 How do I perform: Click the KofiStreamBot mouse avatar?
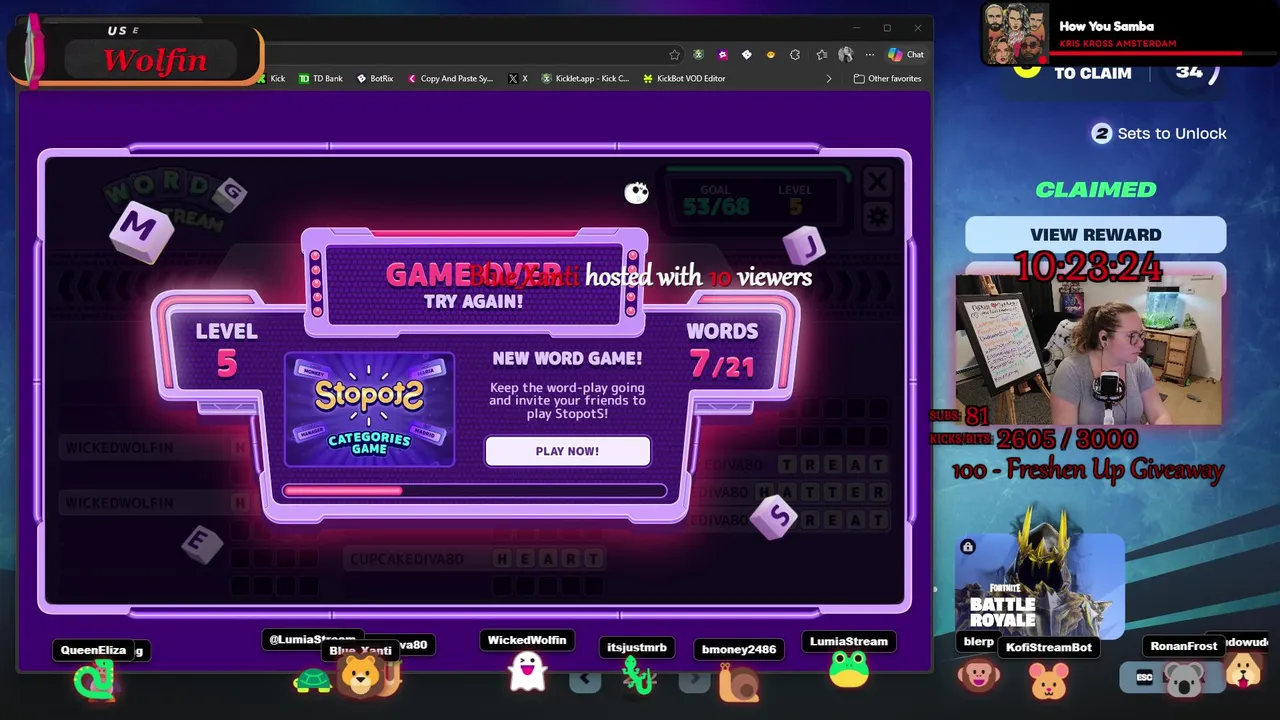point(1049,680)
